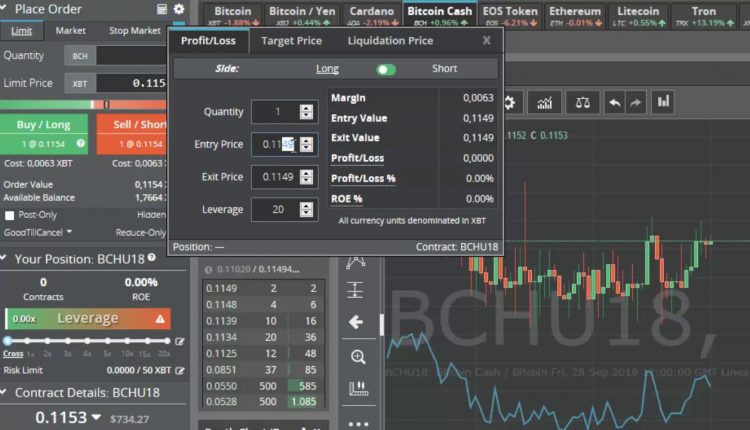Adjust Exit Price stepper arrows
The height and width of the screenshot is (430, 750).
[x=306, y=177]
